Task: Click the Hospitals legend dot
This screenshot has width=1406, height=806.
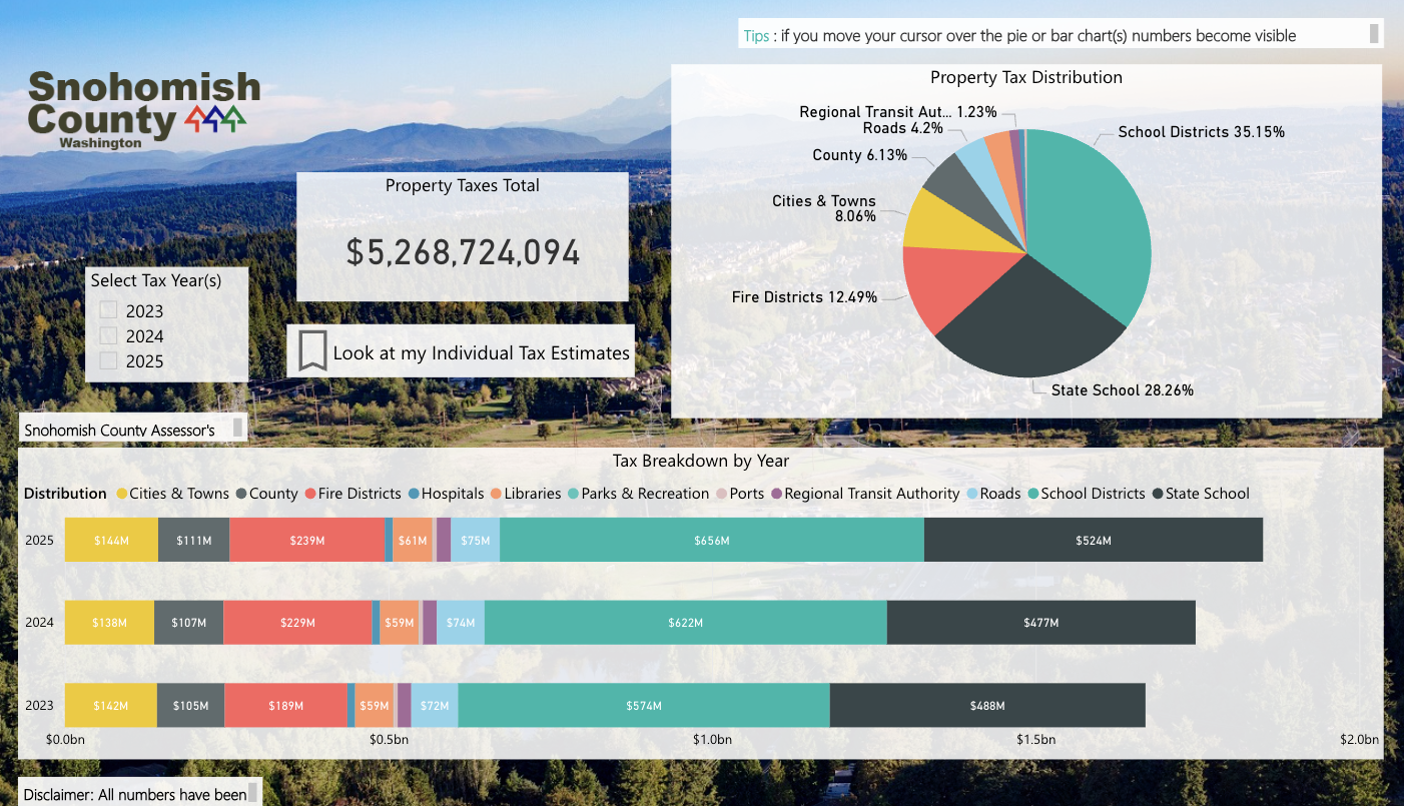Action: (x=414, y=494)
